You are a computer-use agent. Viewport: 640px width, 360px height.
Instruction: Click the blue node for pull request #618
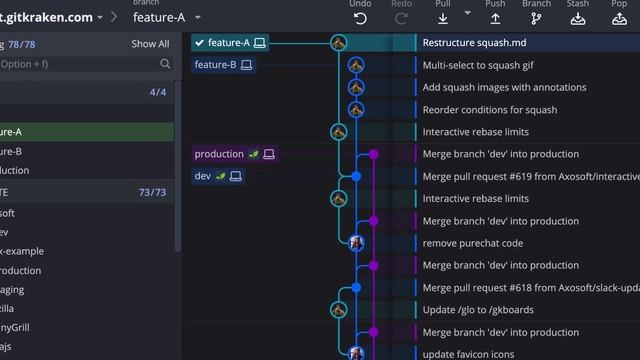[x=356, y=288]
